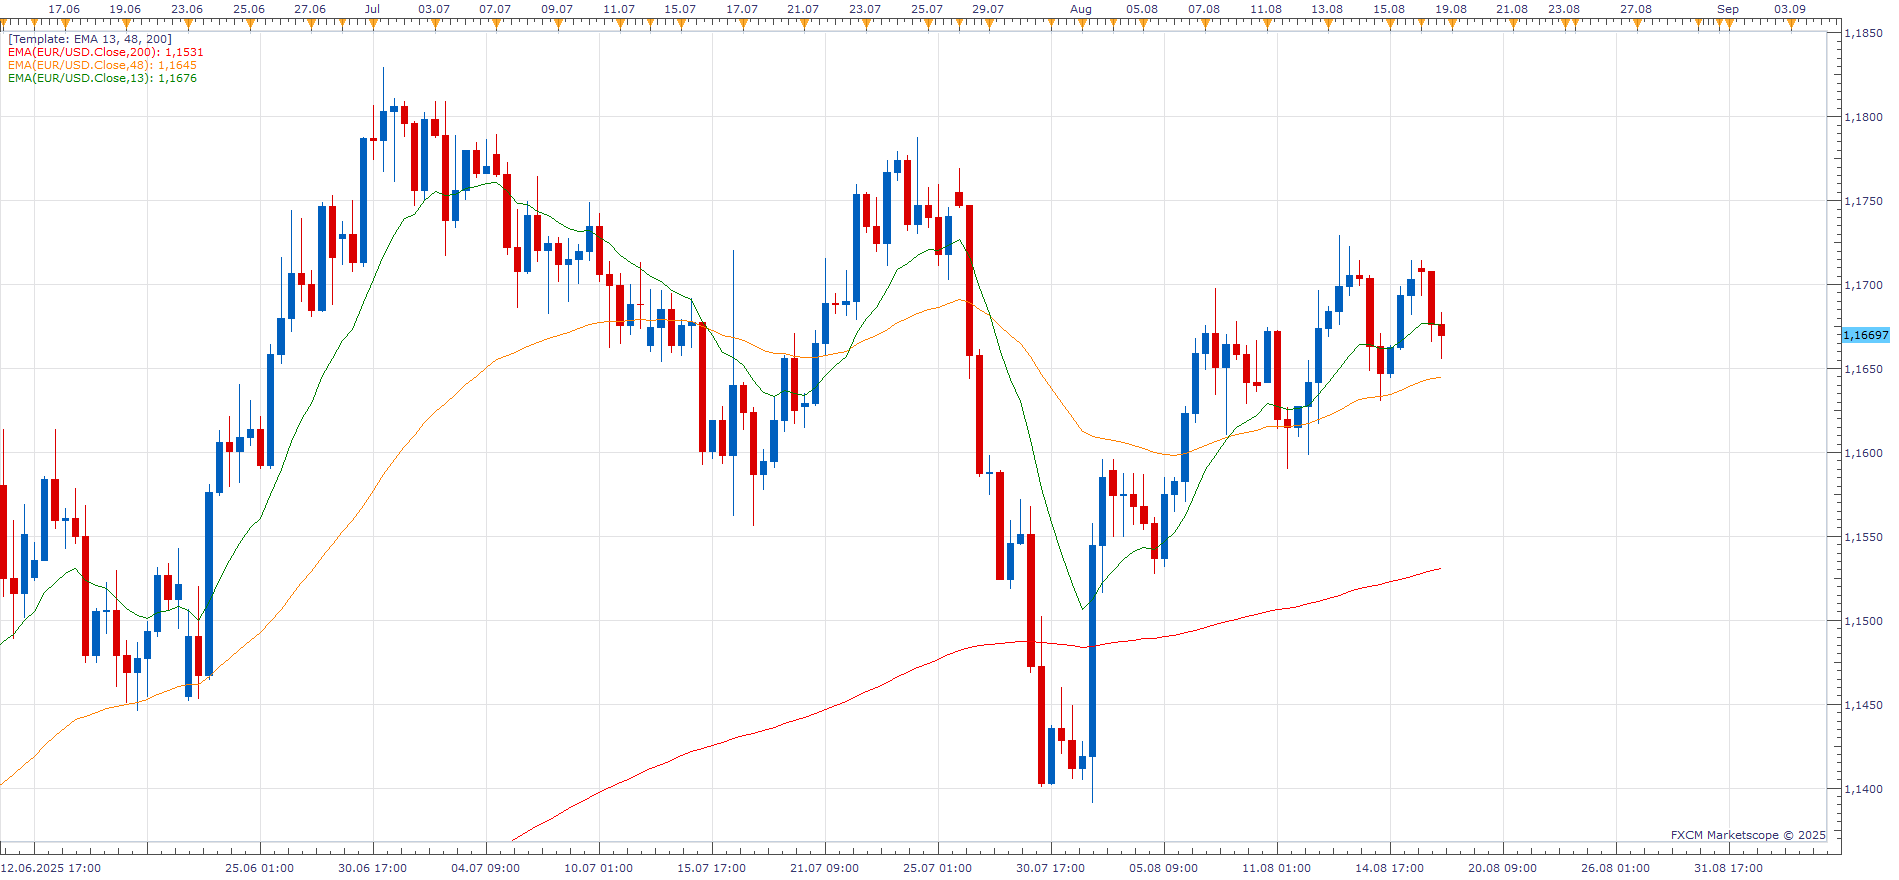Click time label 30.07 17:00
Viewport: 1899px width, 880px height.
pos(1050,868)
